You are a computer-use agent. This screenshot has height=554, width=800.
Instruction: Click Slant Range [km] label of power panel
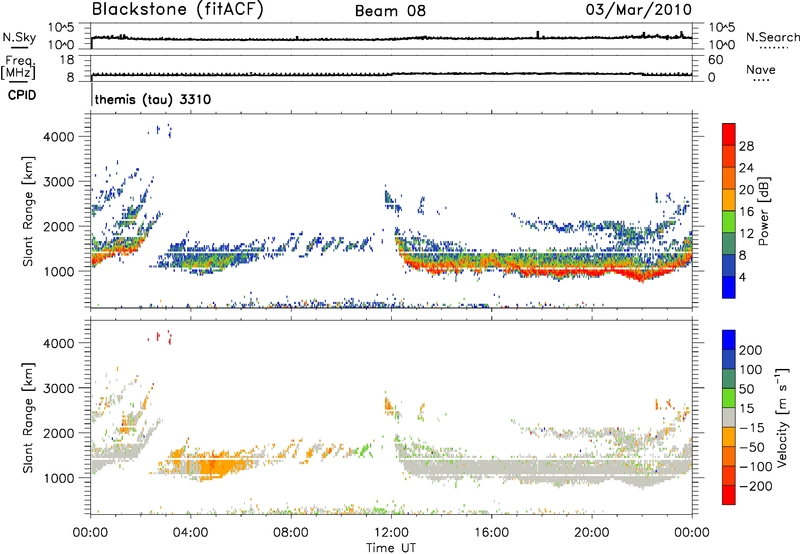point(28,211)
